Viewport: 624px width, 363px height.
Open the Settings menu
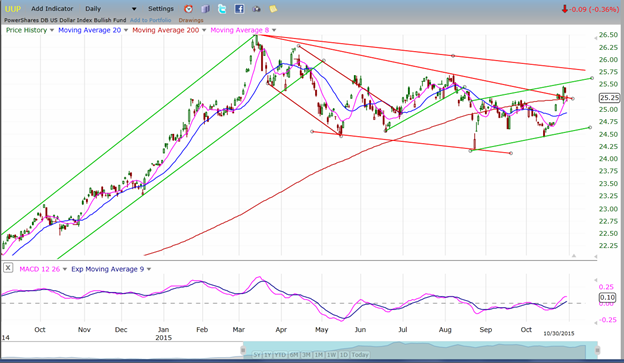[x=161, y=9]
